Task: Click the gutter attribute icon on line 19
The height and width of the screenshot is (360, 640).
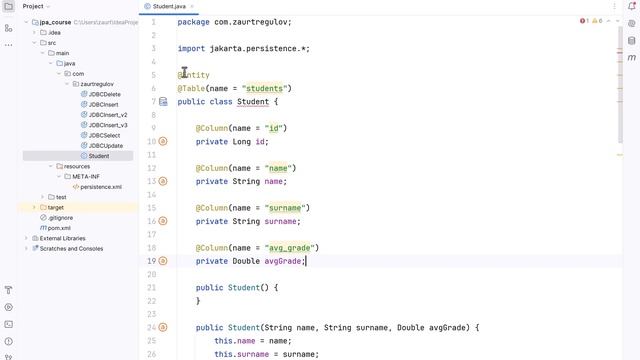Action: (163, 261)
